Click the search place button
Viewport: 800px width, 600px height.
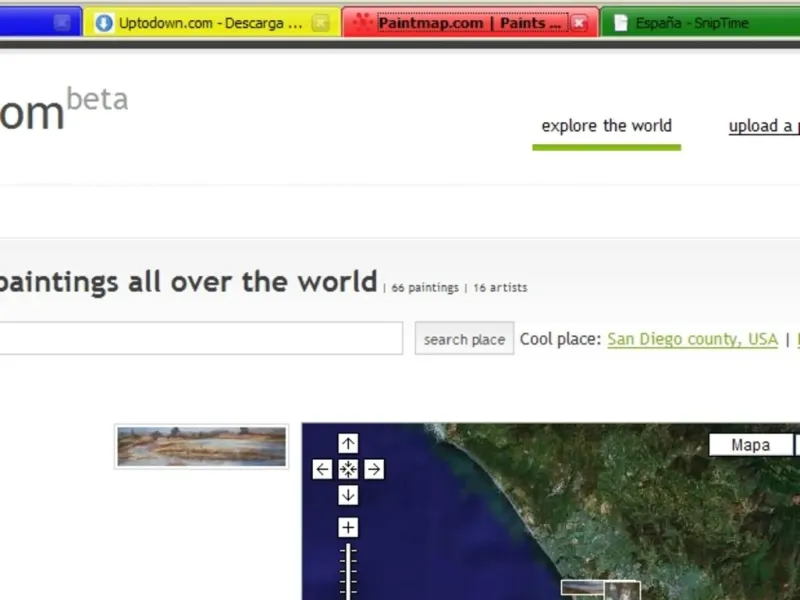click(x=464, y=338)
